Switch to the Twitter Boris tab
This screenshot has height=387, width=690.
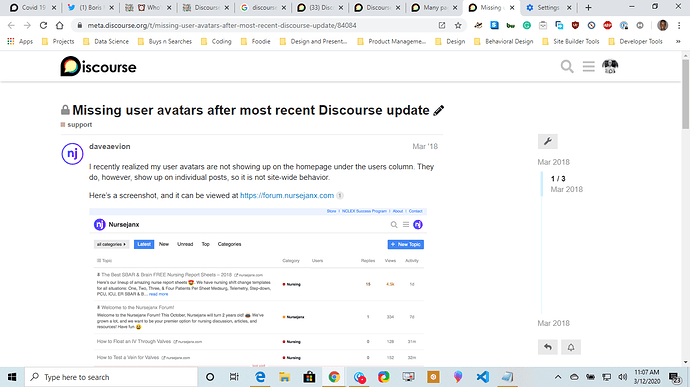tap(90, 7)
